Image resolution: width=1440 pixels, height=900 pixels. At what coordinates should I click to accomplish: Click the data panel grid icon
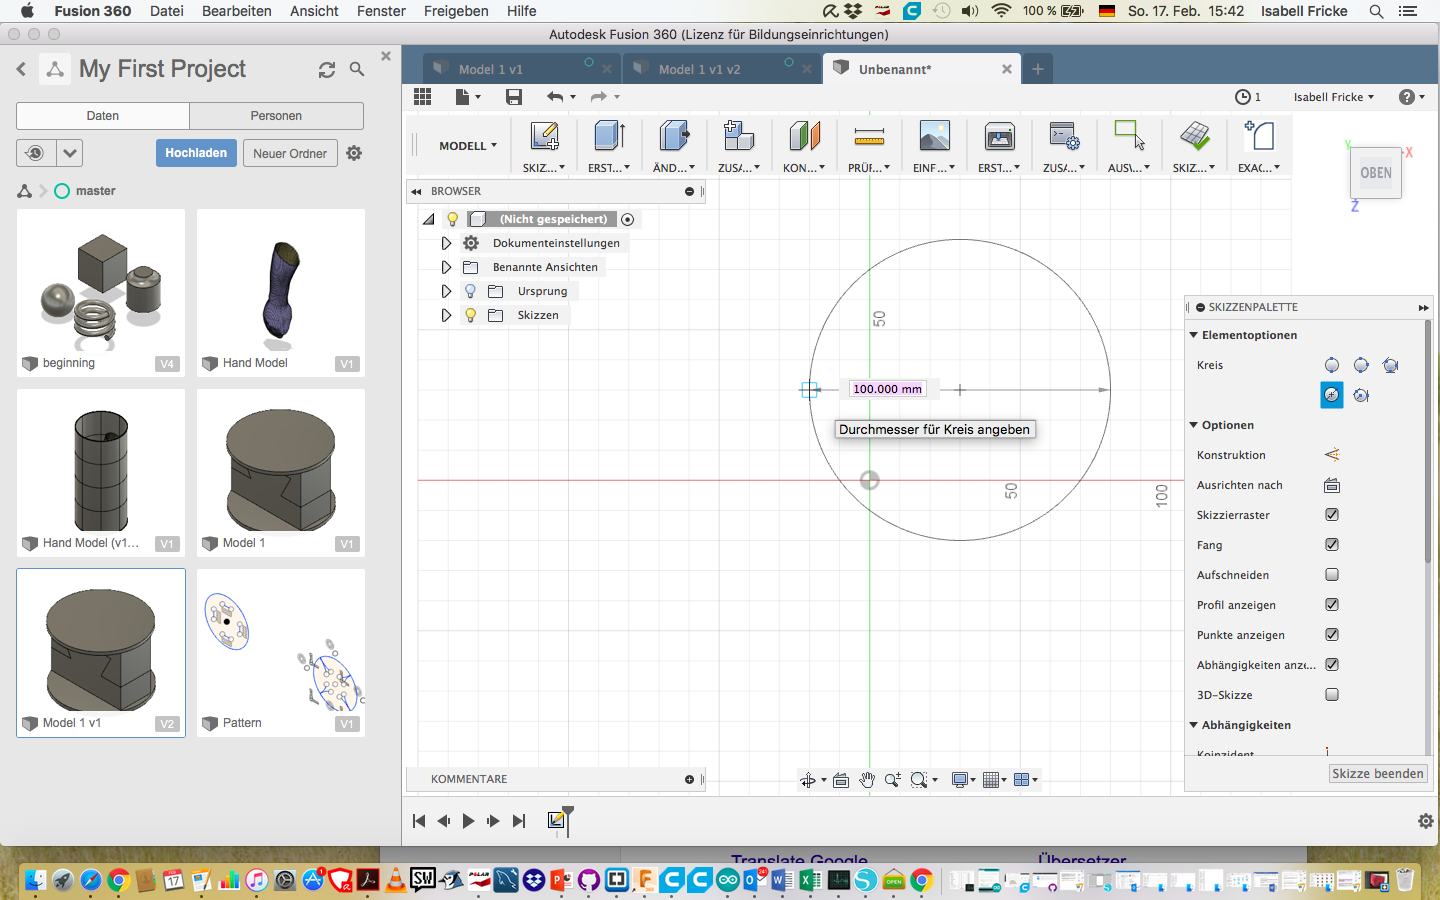(423, 97)
